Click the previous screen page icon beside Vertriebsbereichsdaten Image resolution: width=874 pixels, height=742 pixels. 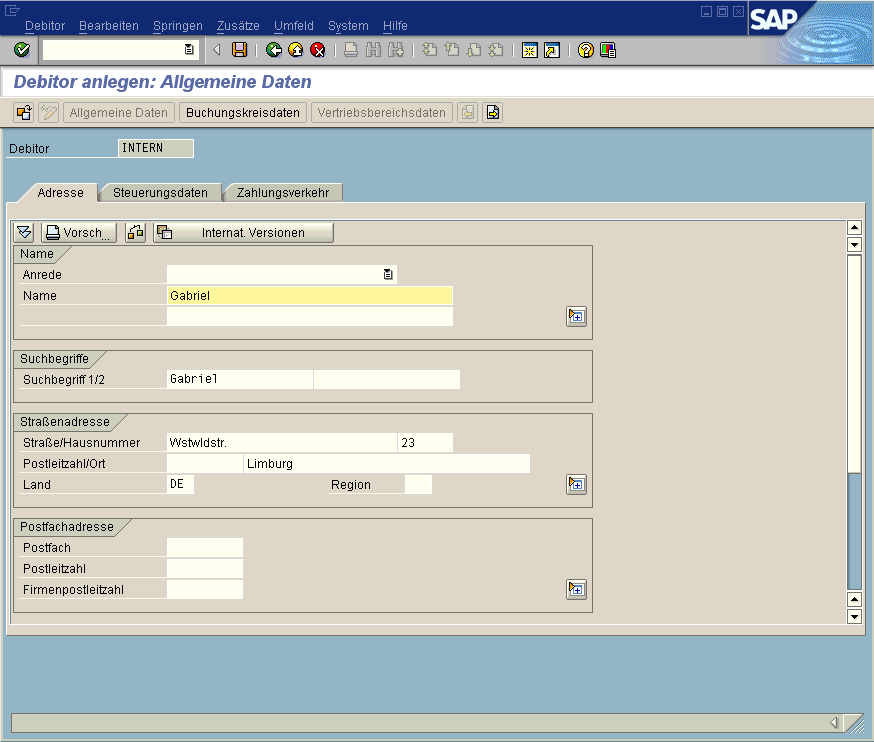[468, 113]
